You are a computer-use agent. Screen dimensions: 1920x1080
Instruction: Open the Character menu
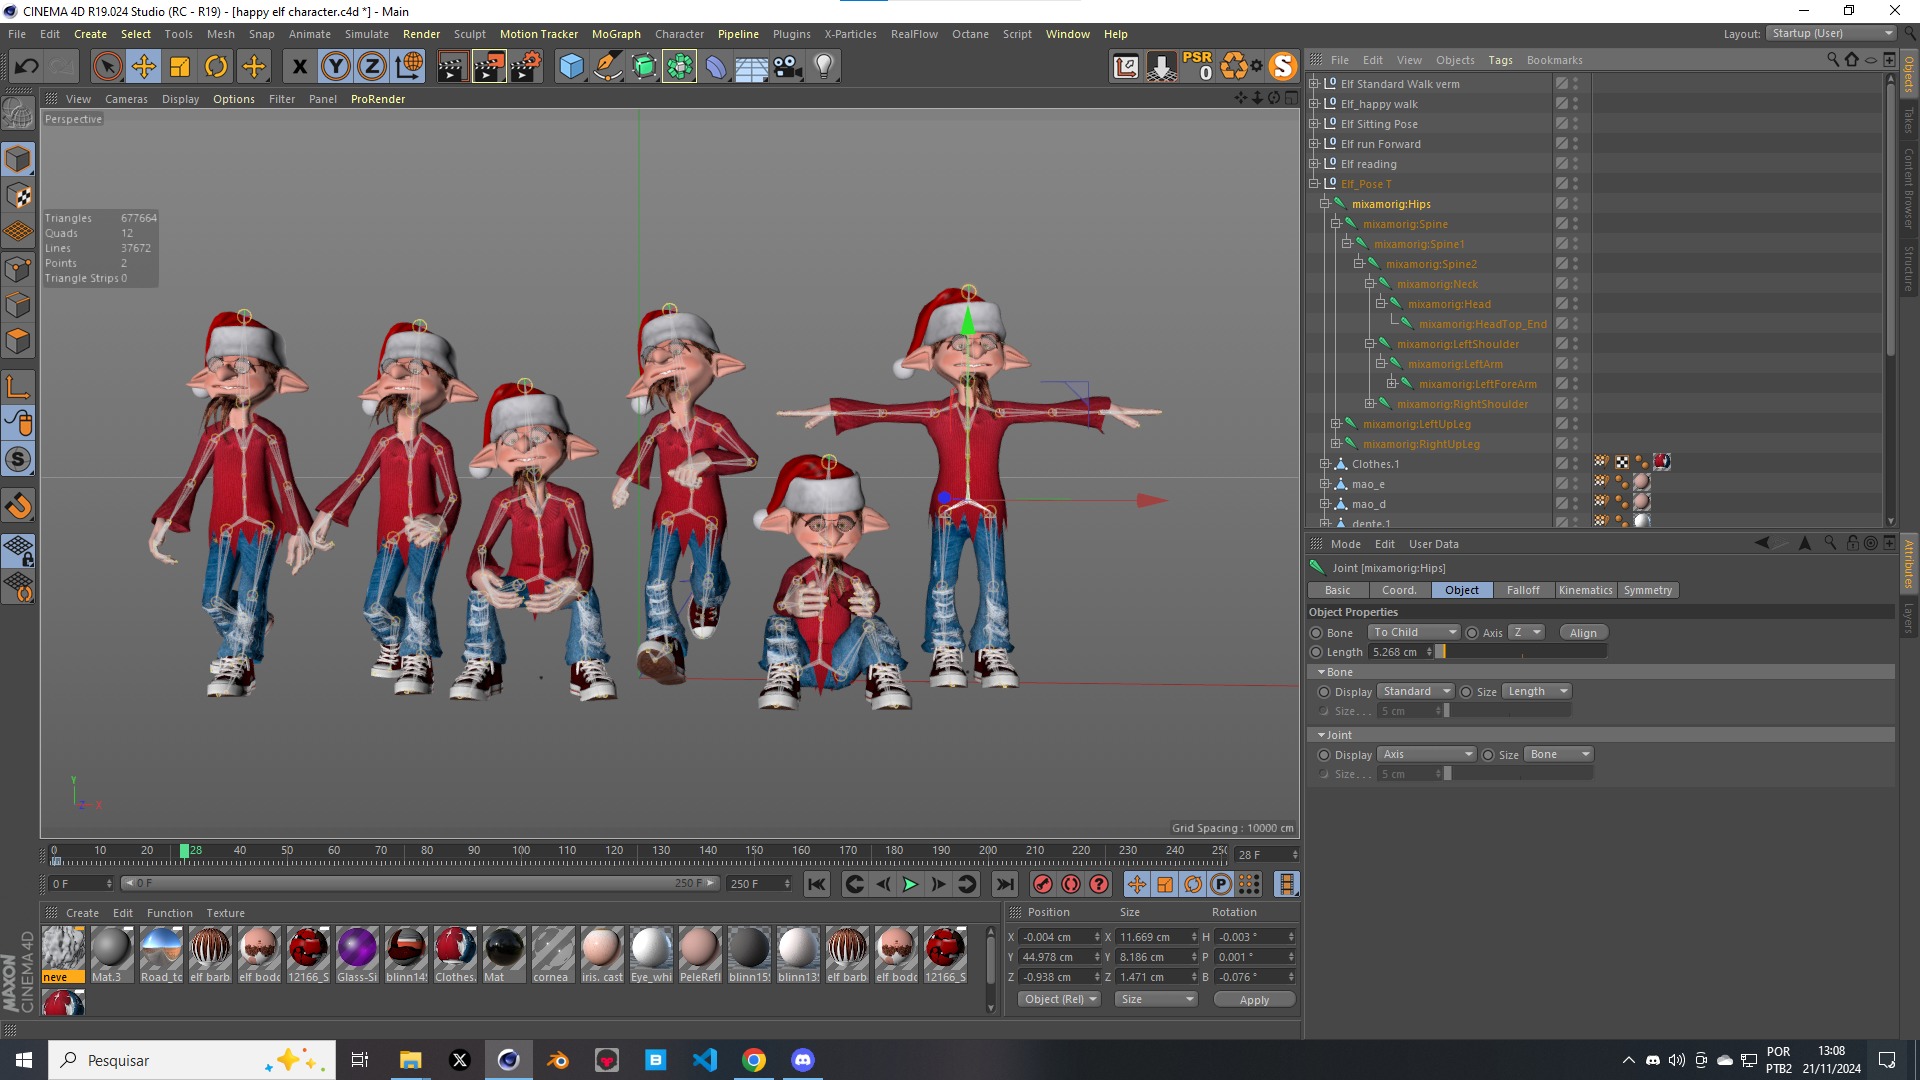coord(679,34)
